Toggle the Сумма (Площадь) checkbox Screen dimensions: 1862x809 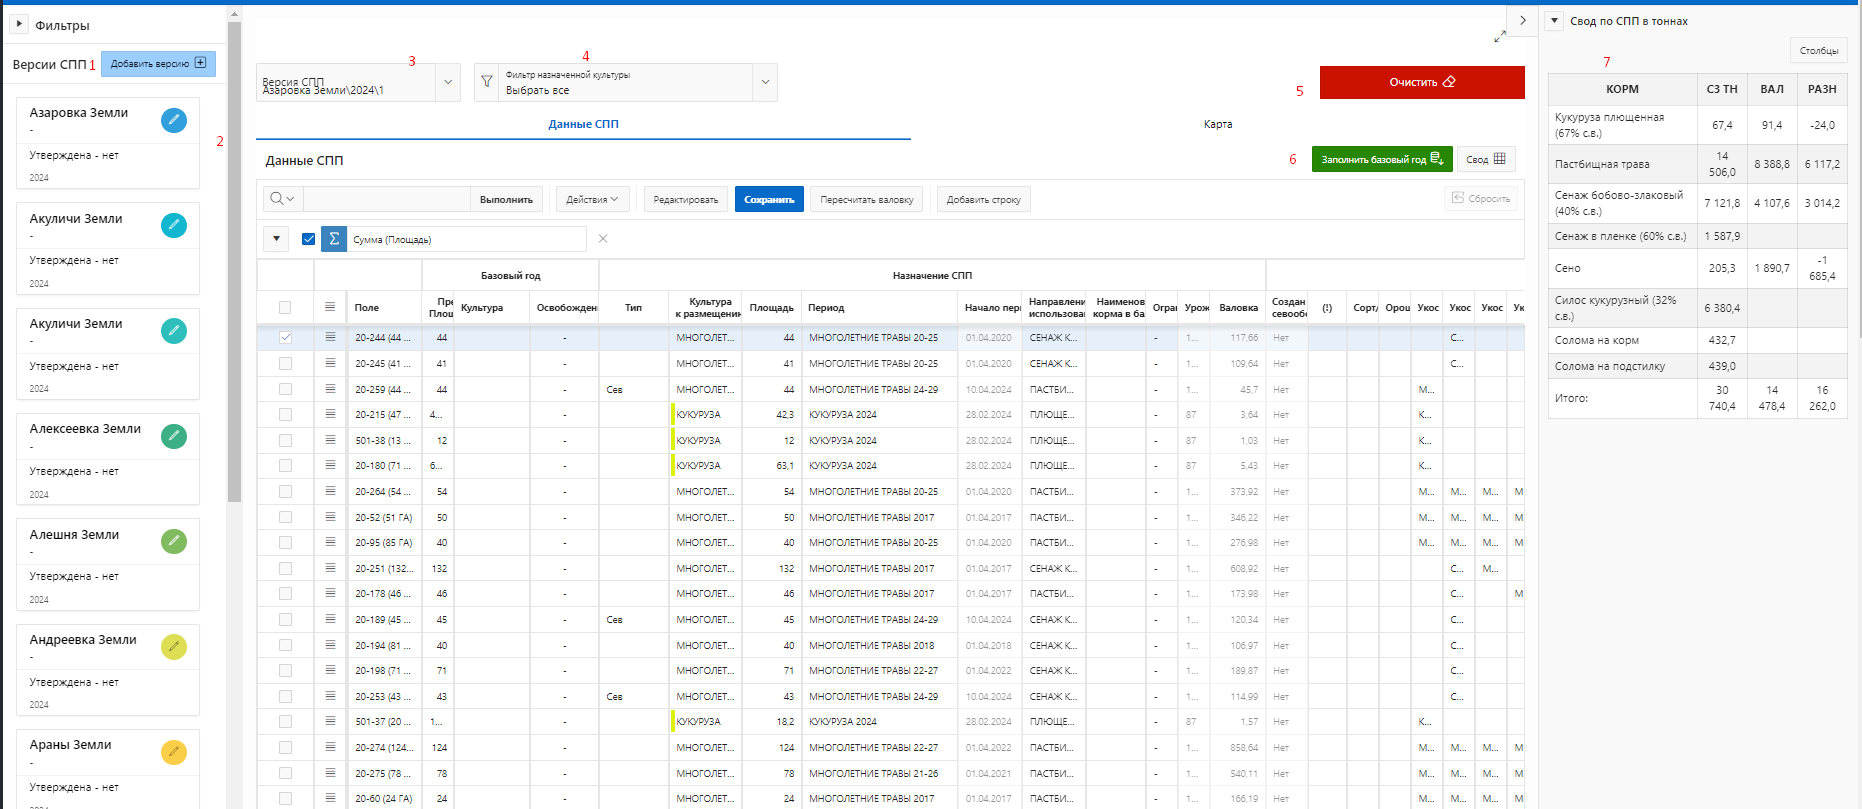coord(308,239)
